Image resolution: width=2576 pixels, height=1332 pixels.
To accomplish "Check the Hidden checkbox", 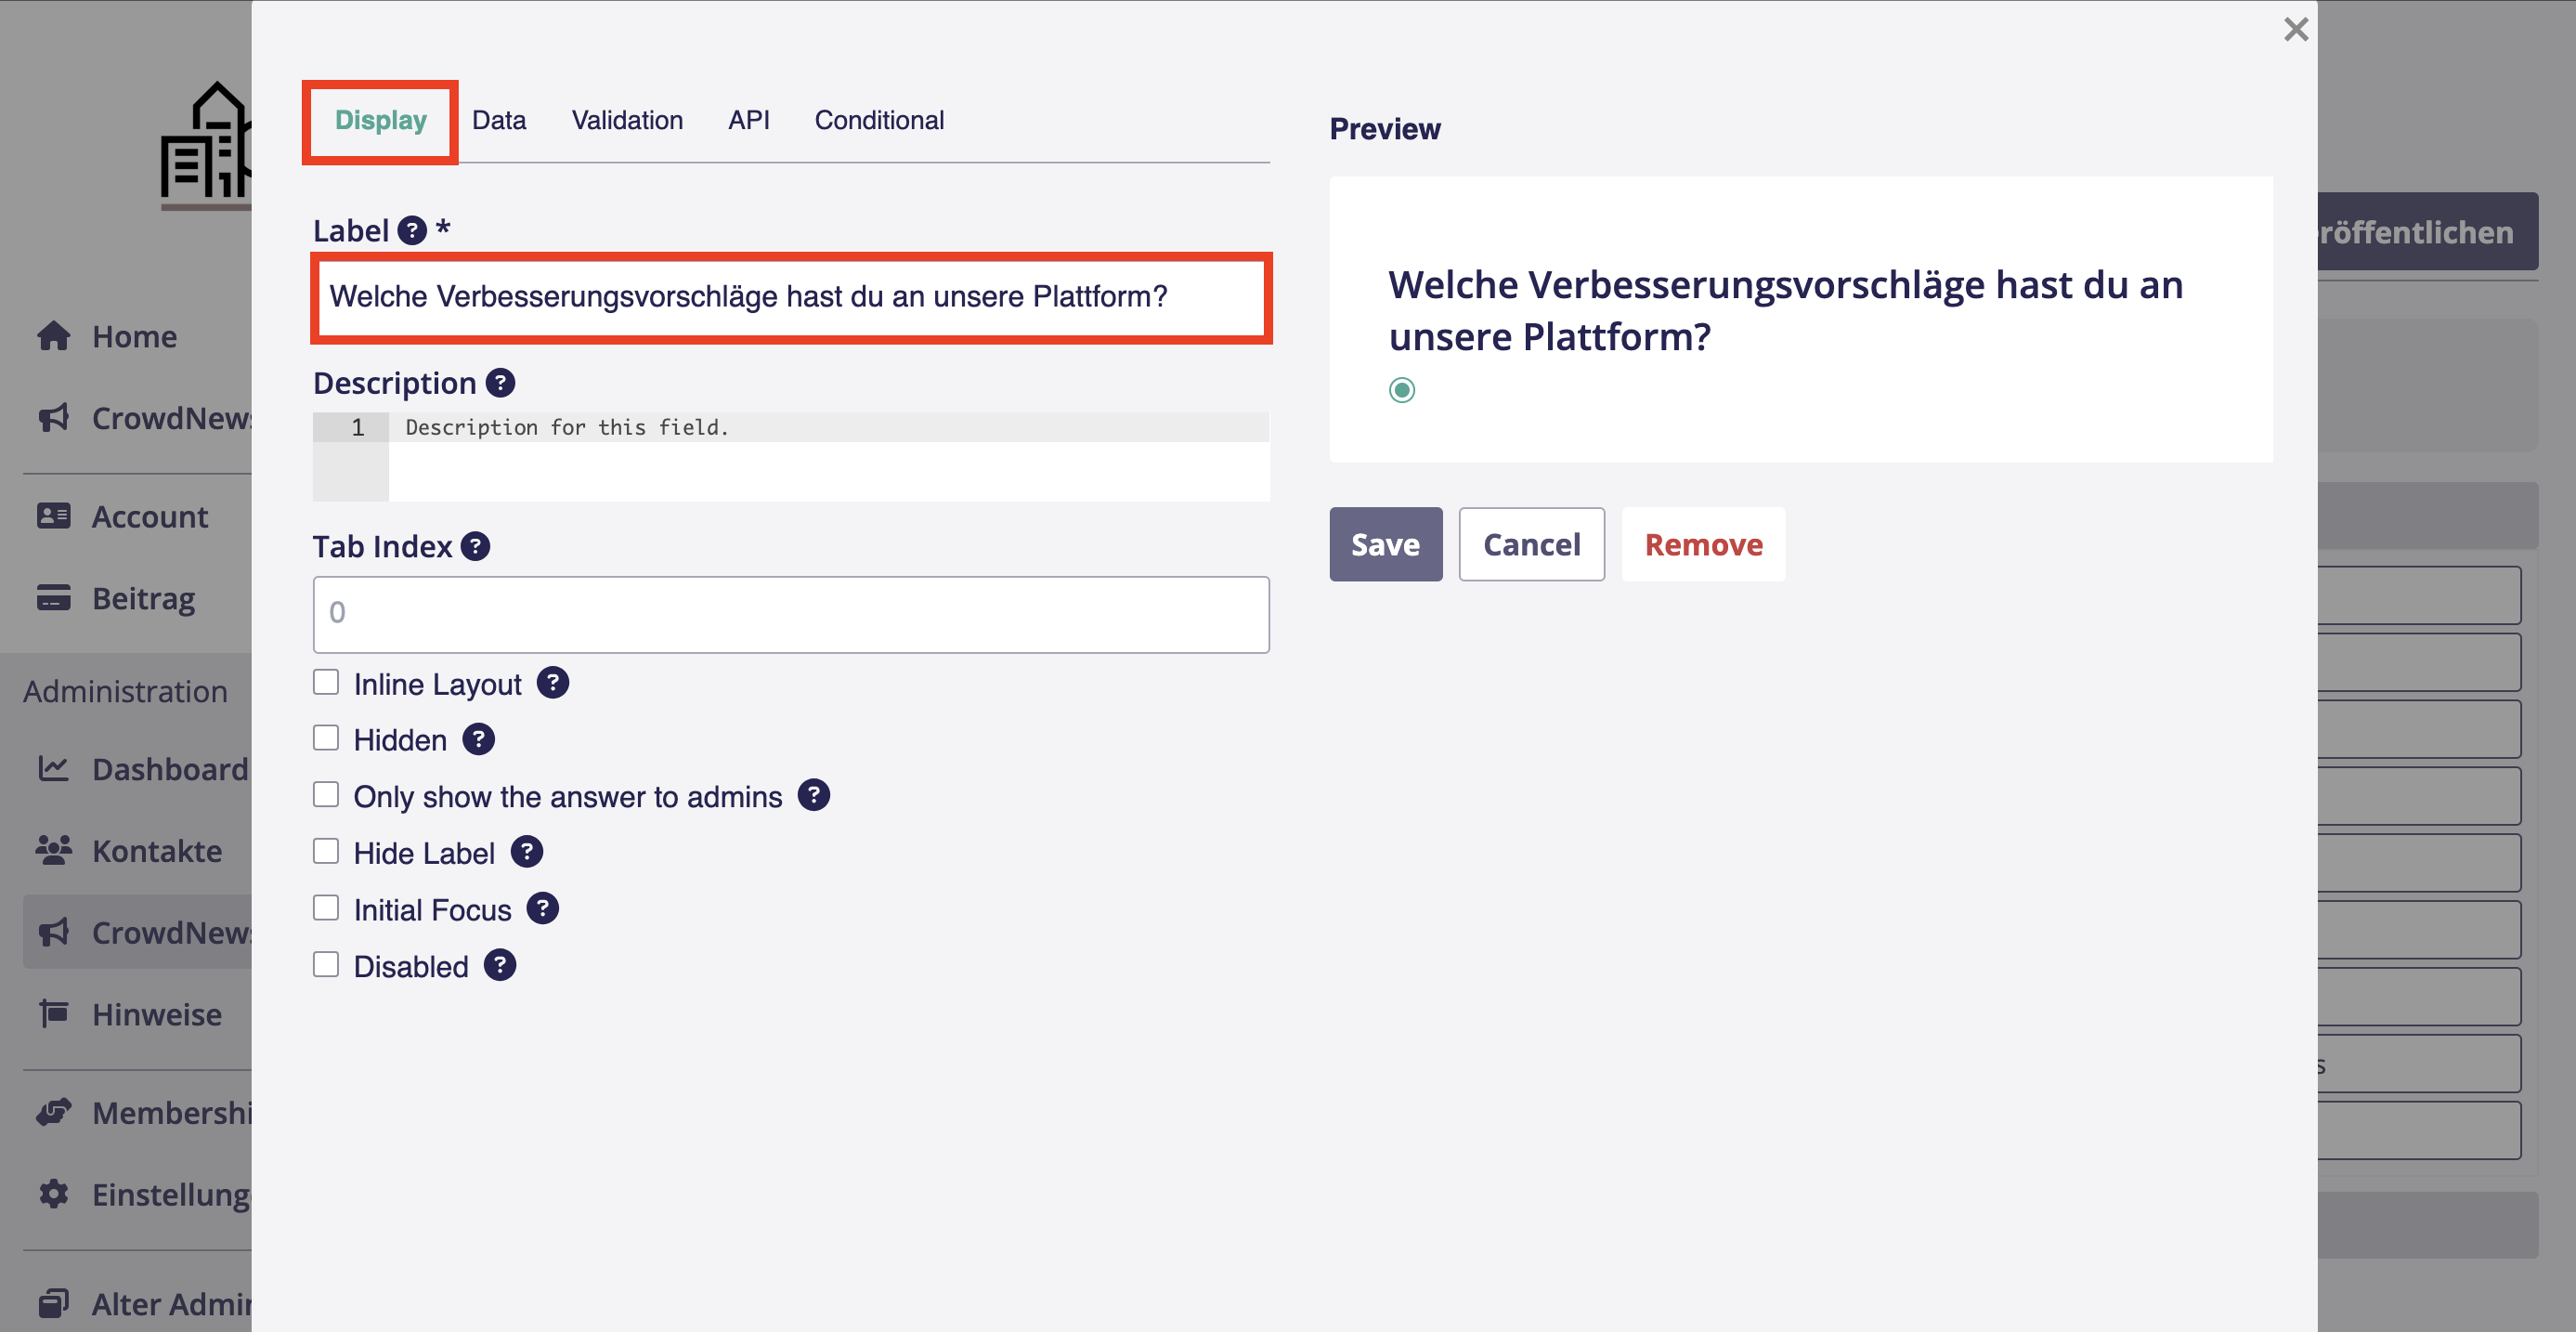I will 326,739.
